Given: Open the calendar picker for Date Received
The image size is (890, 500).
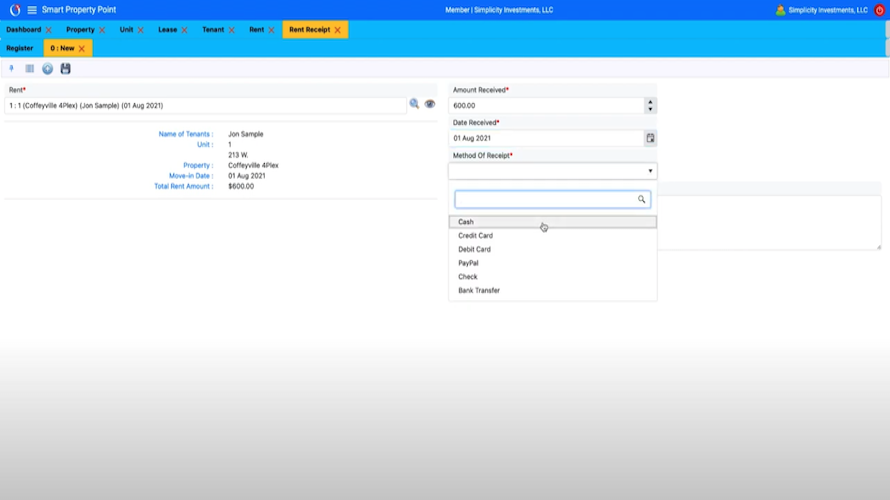Looking at the screenshot, I should (x=650, y=138).
